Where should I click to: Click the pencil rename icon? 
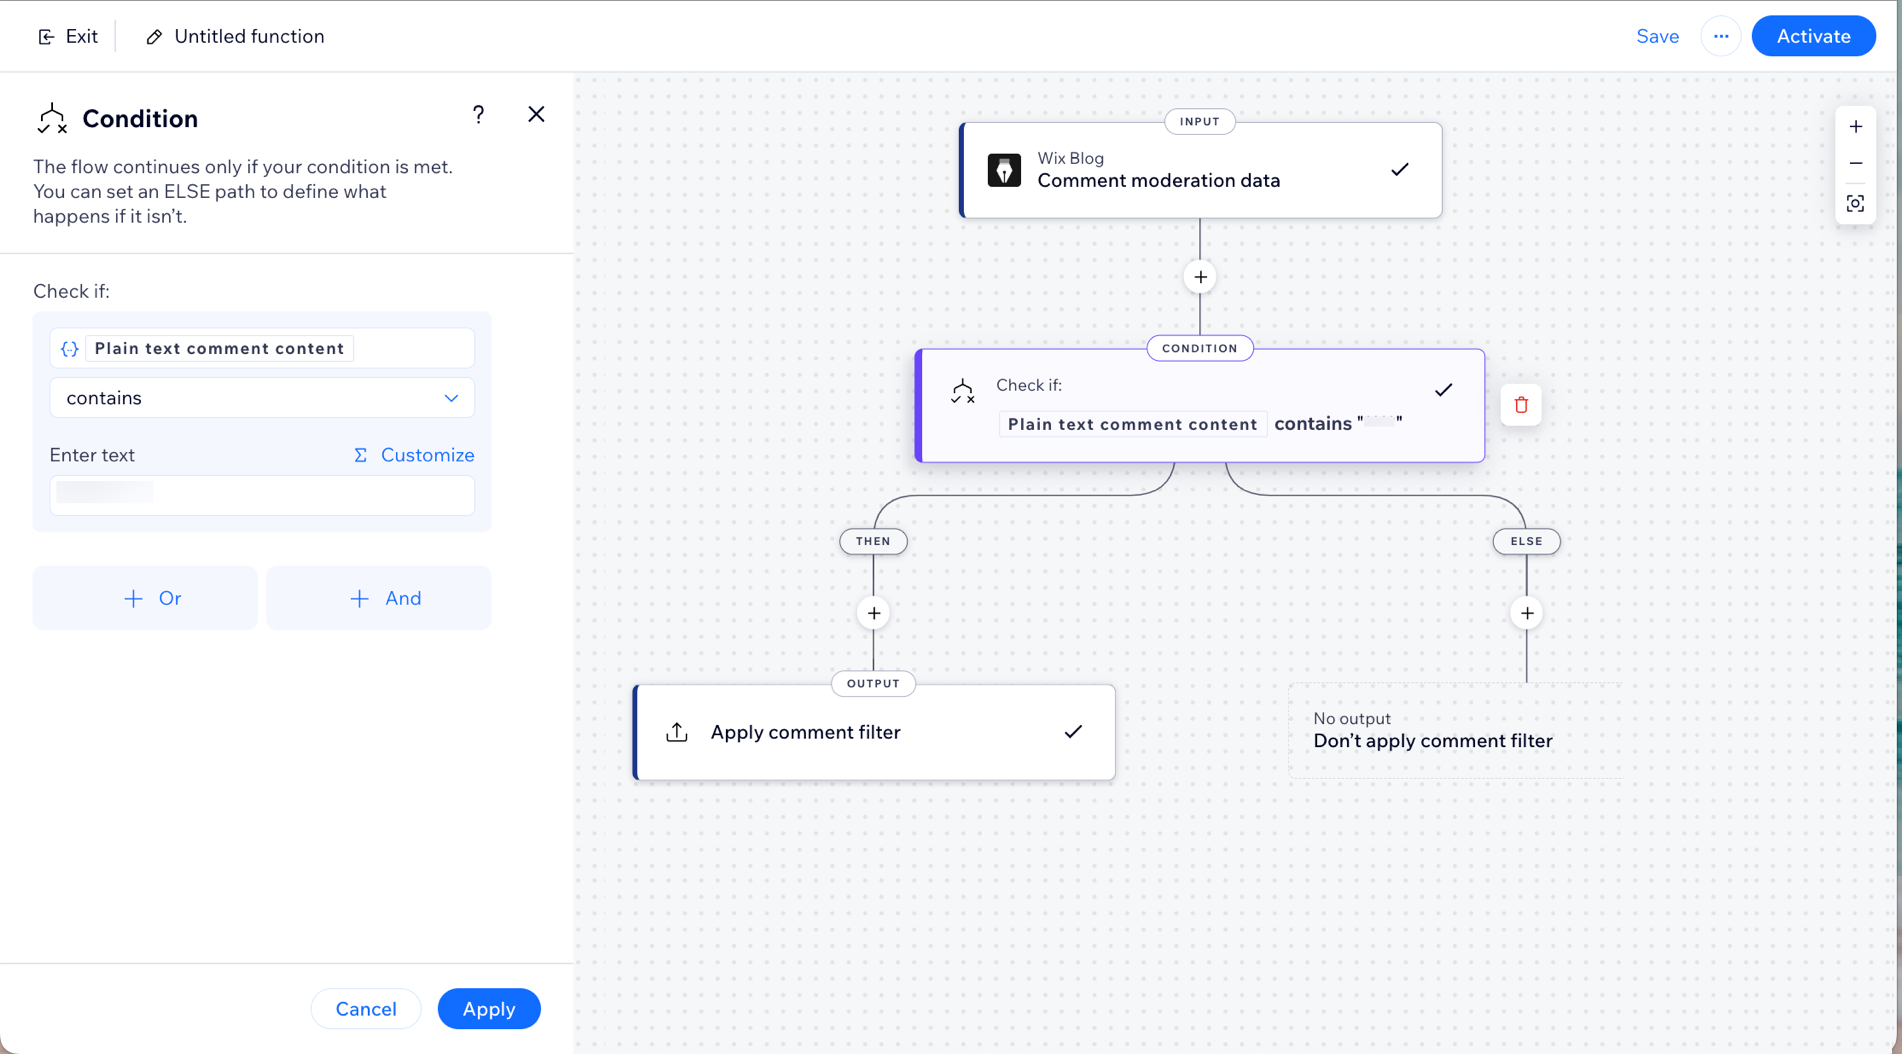click(154, 37)
